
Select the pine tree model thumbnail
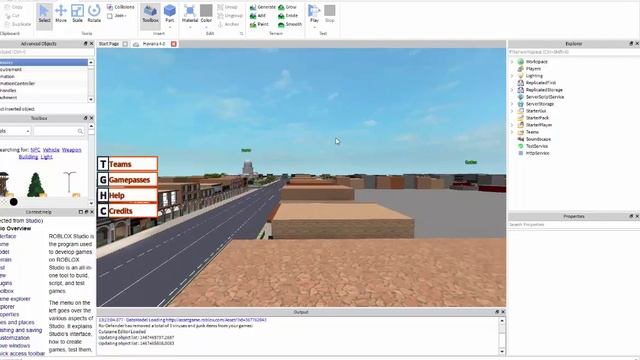[36, 184]
